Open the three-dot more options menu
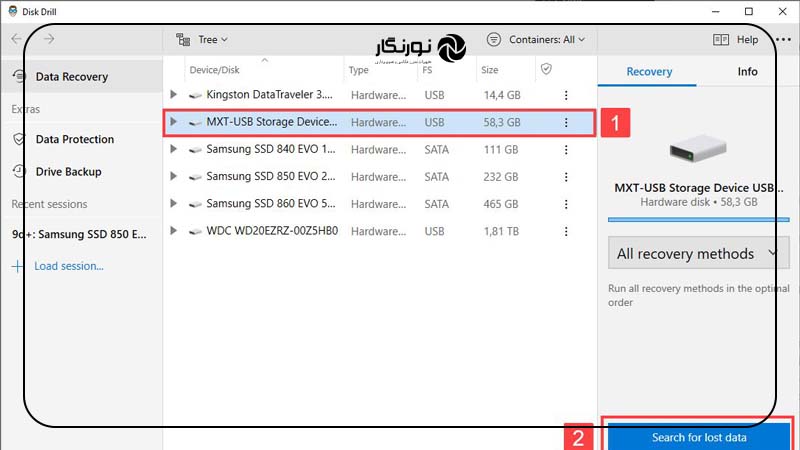The image size is (800, 450). pyautogui.click(x=783, y=39)
